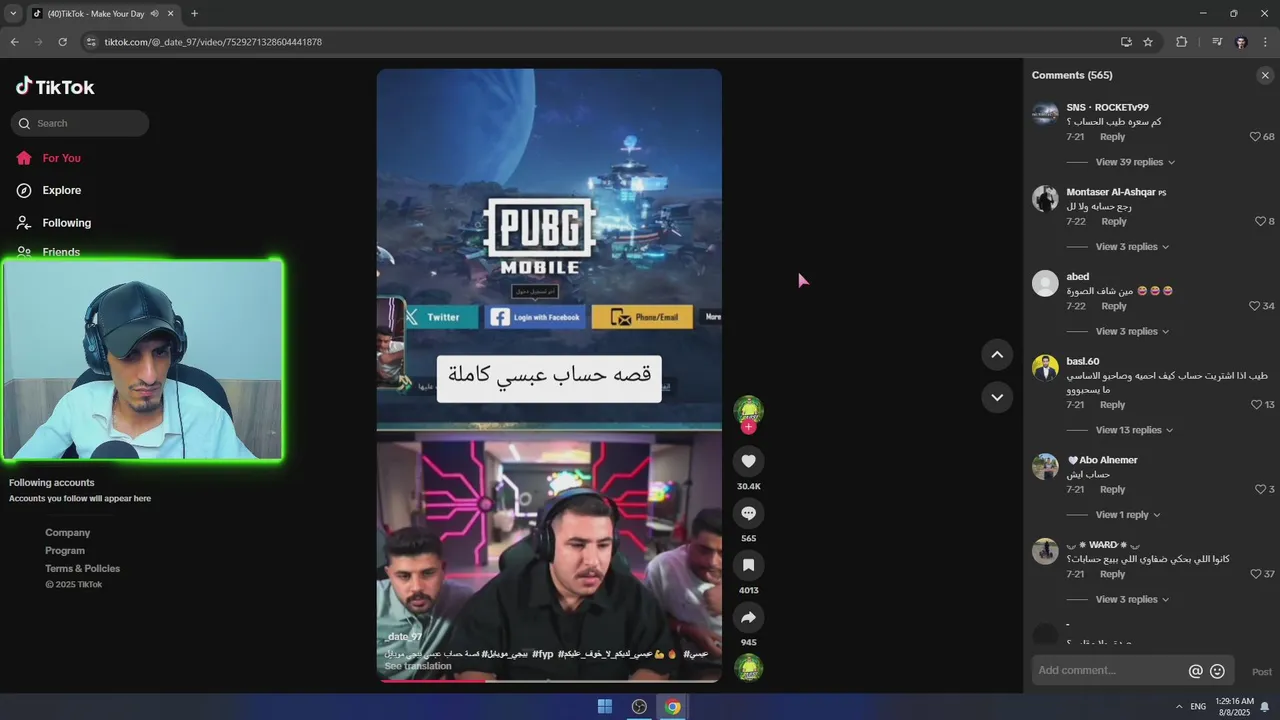
Task: Like SNS ROCKETv99's comment
Action: [1255, 137]
